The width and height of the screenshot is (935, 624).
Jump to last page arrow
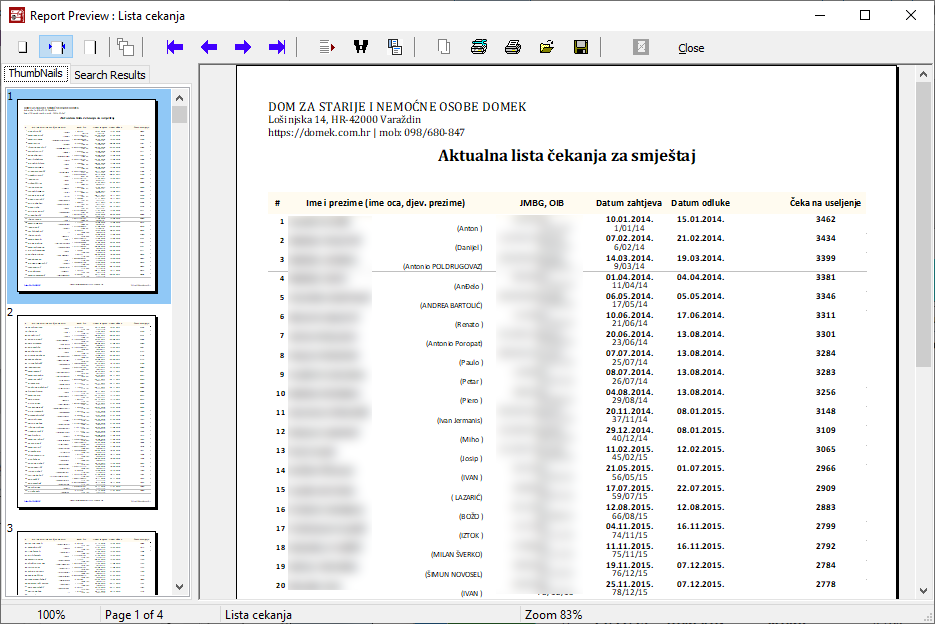coord(277,47)
